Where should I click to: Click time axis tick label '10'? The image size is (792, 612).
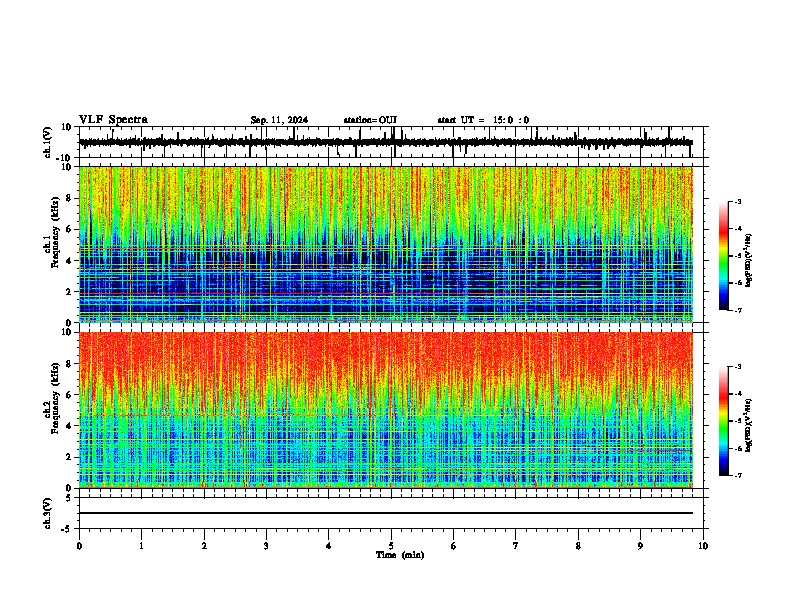703,546
